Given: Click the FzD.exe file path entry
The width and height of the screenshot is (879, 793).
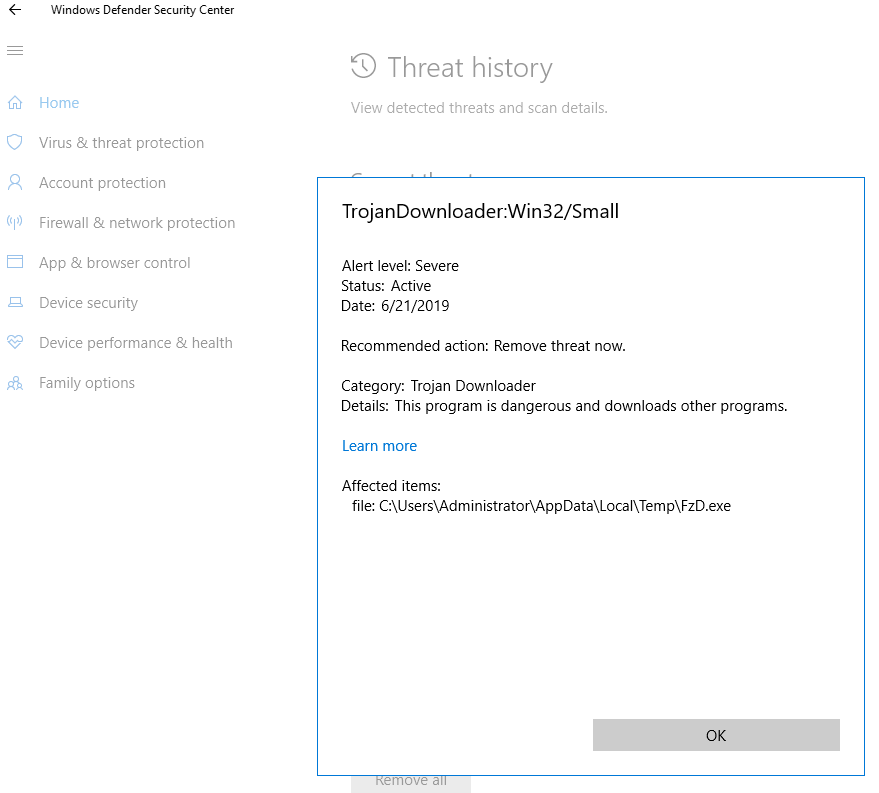Looking at the screenshot, I should coord(543,505).
